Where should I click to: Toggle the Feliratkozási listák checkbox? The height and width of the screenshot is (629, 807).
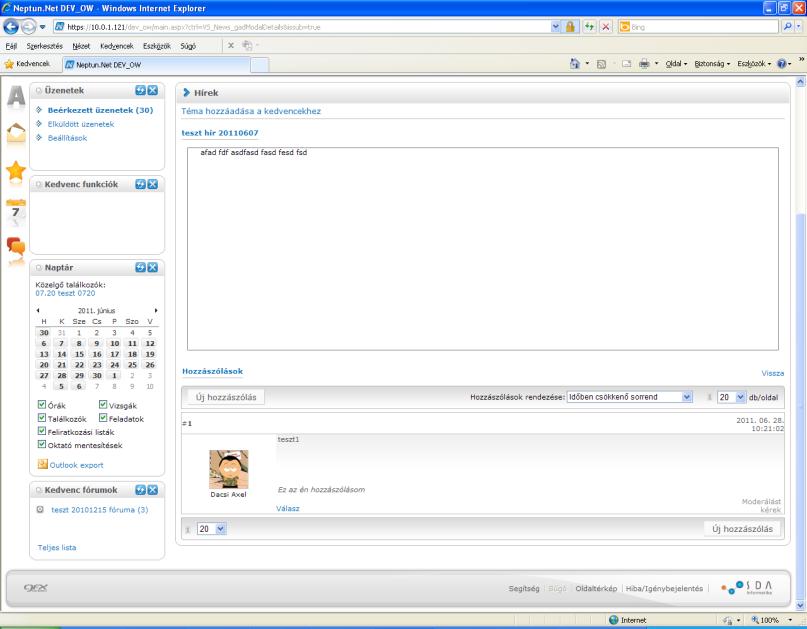pos(42,431)
